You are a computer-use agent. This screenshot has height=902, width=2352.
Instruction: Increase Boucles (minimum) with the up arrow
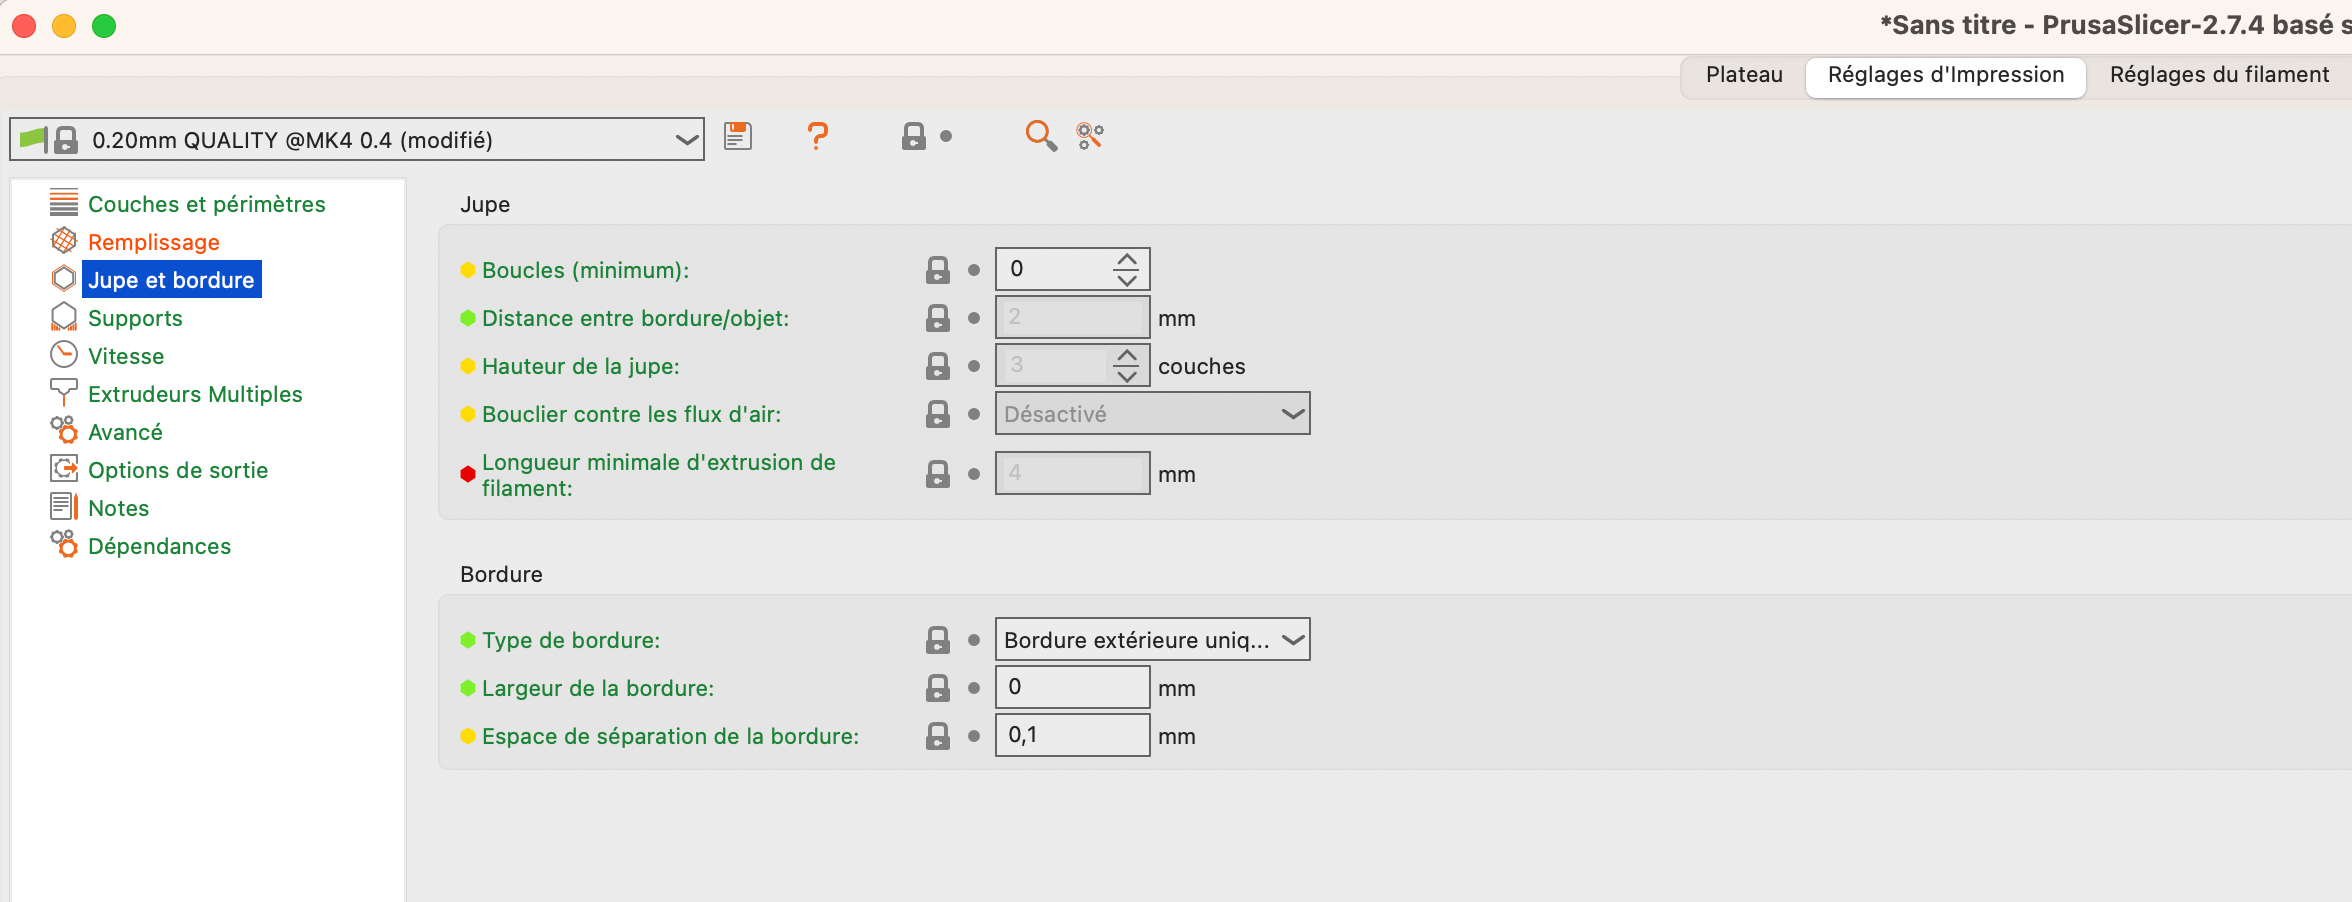point(1127,259)
